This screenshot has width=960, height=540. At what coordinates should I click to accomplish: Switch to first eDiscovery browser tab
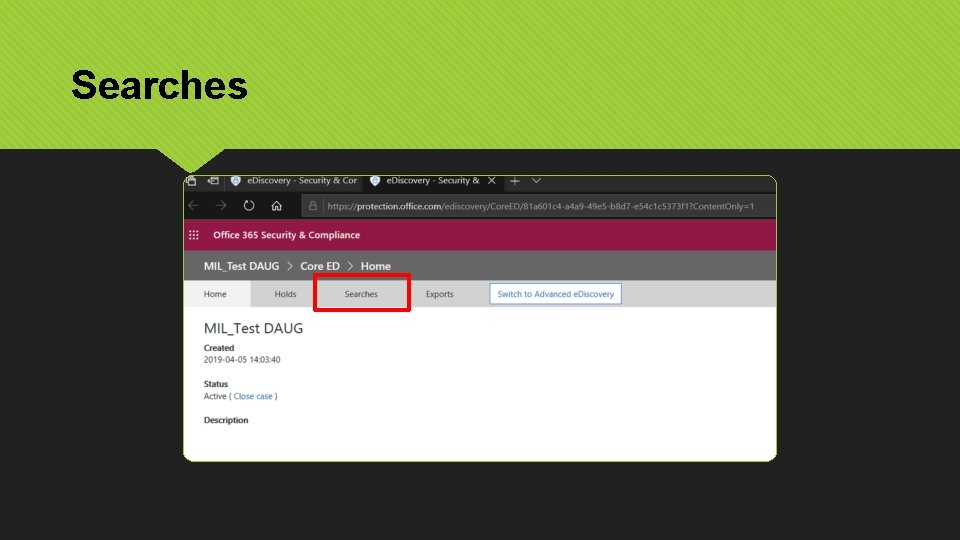click(x=294, y=181)
